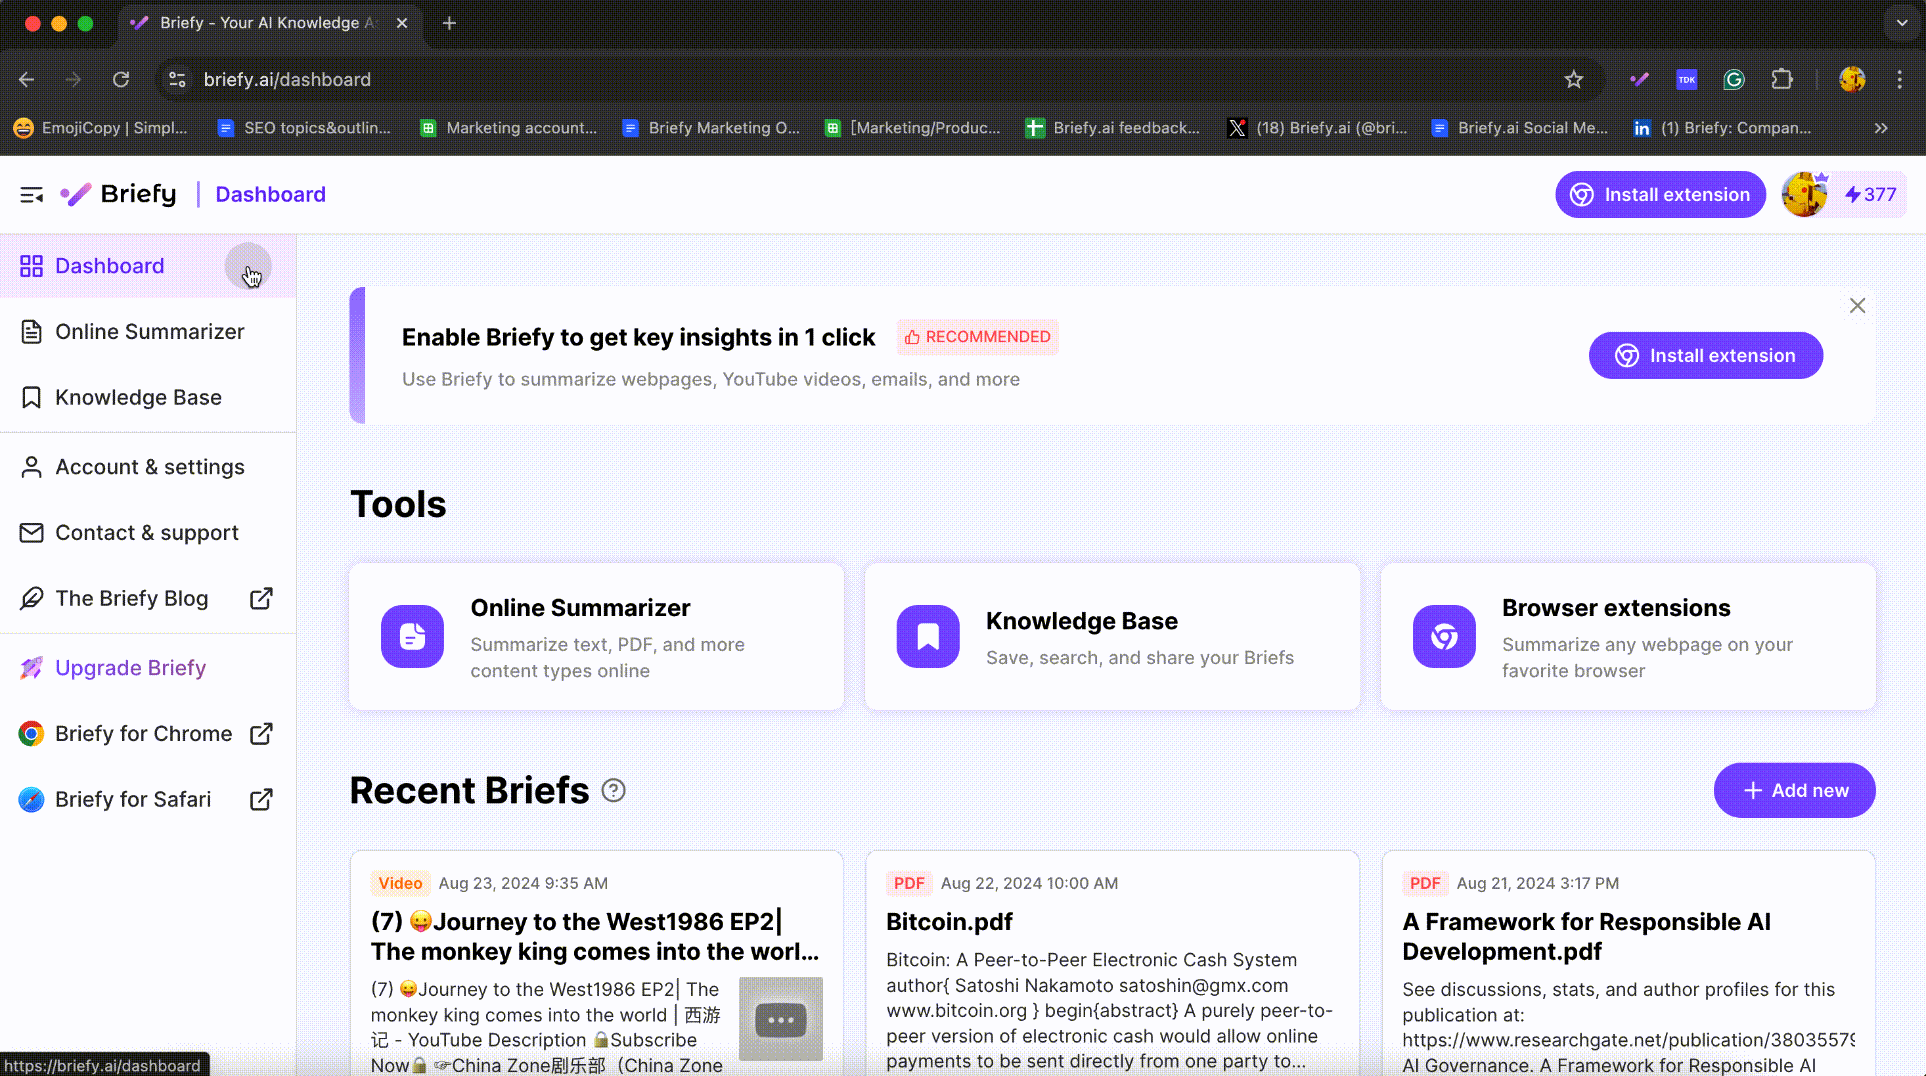Bookmark this page with the star

1574,79
